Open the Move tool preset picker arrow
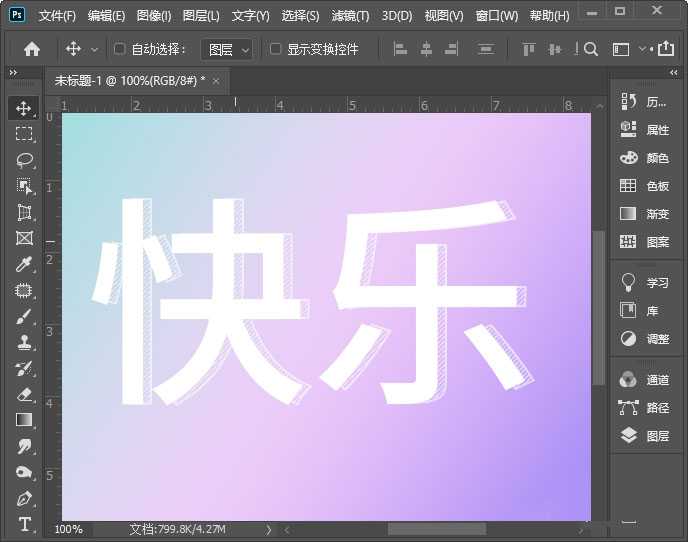 tap(95, 49)
